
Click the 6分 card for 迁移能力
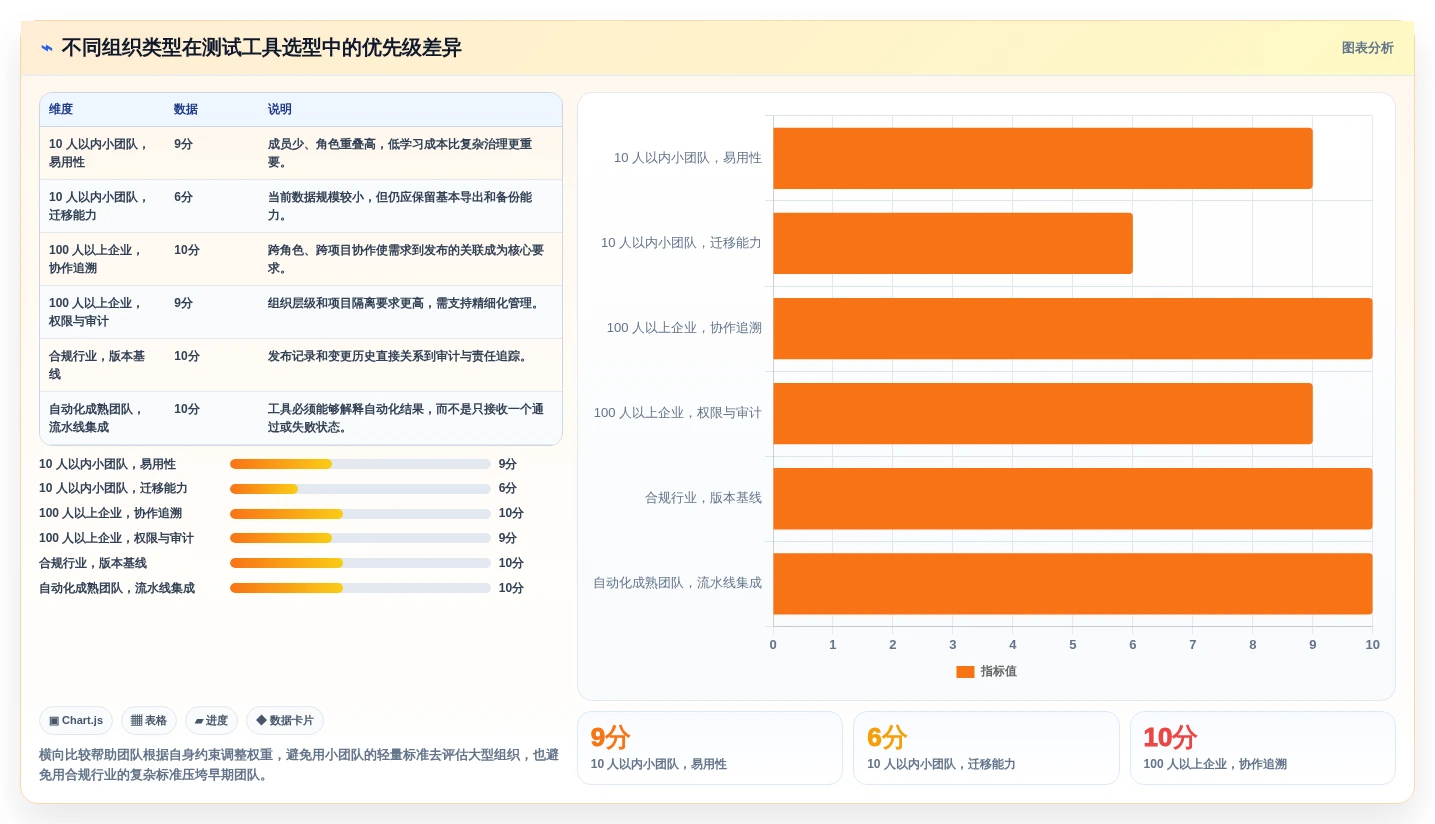(986, 748)
